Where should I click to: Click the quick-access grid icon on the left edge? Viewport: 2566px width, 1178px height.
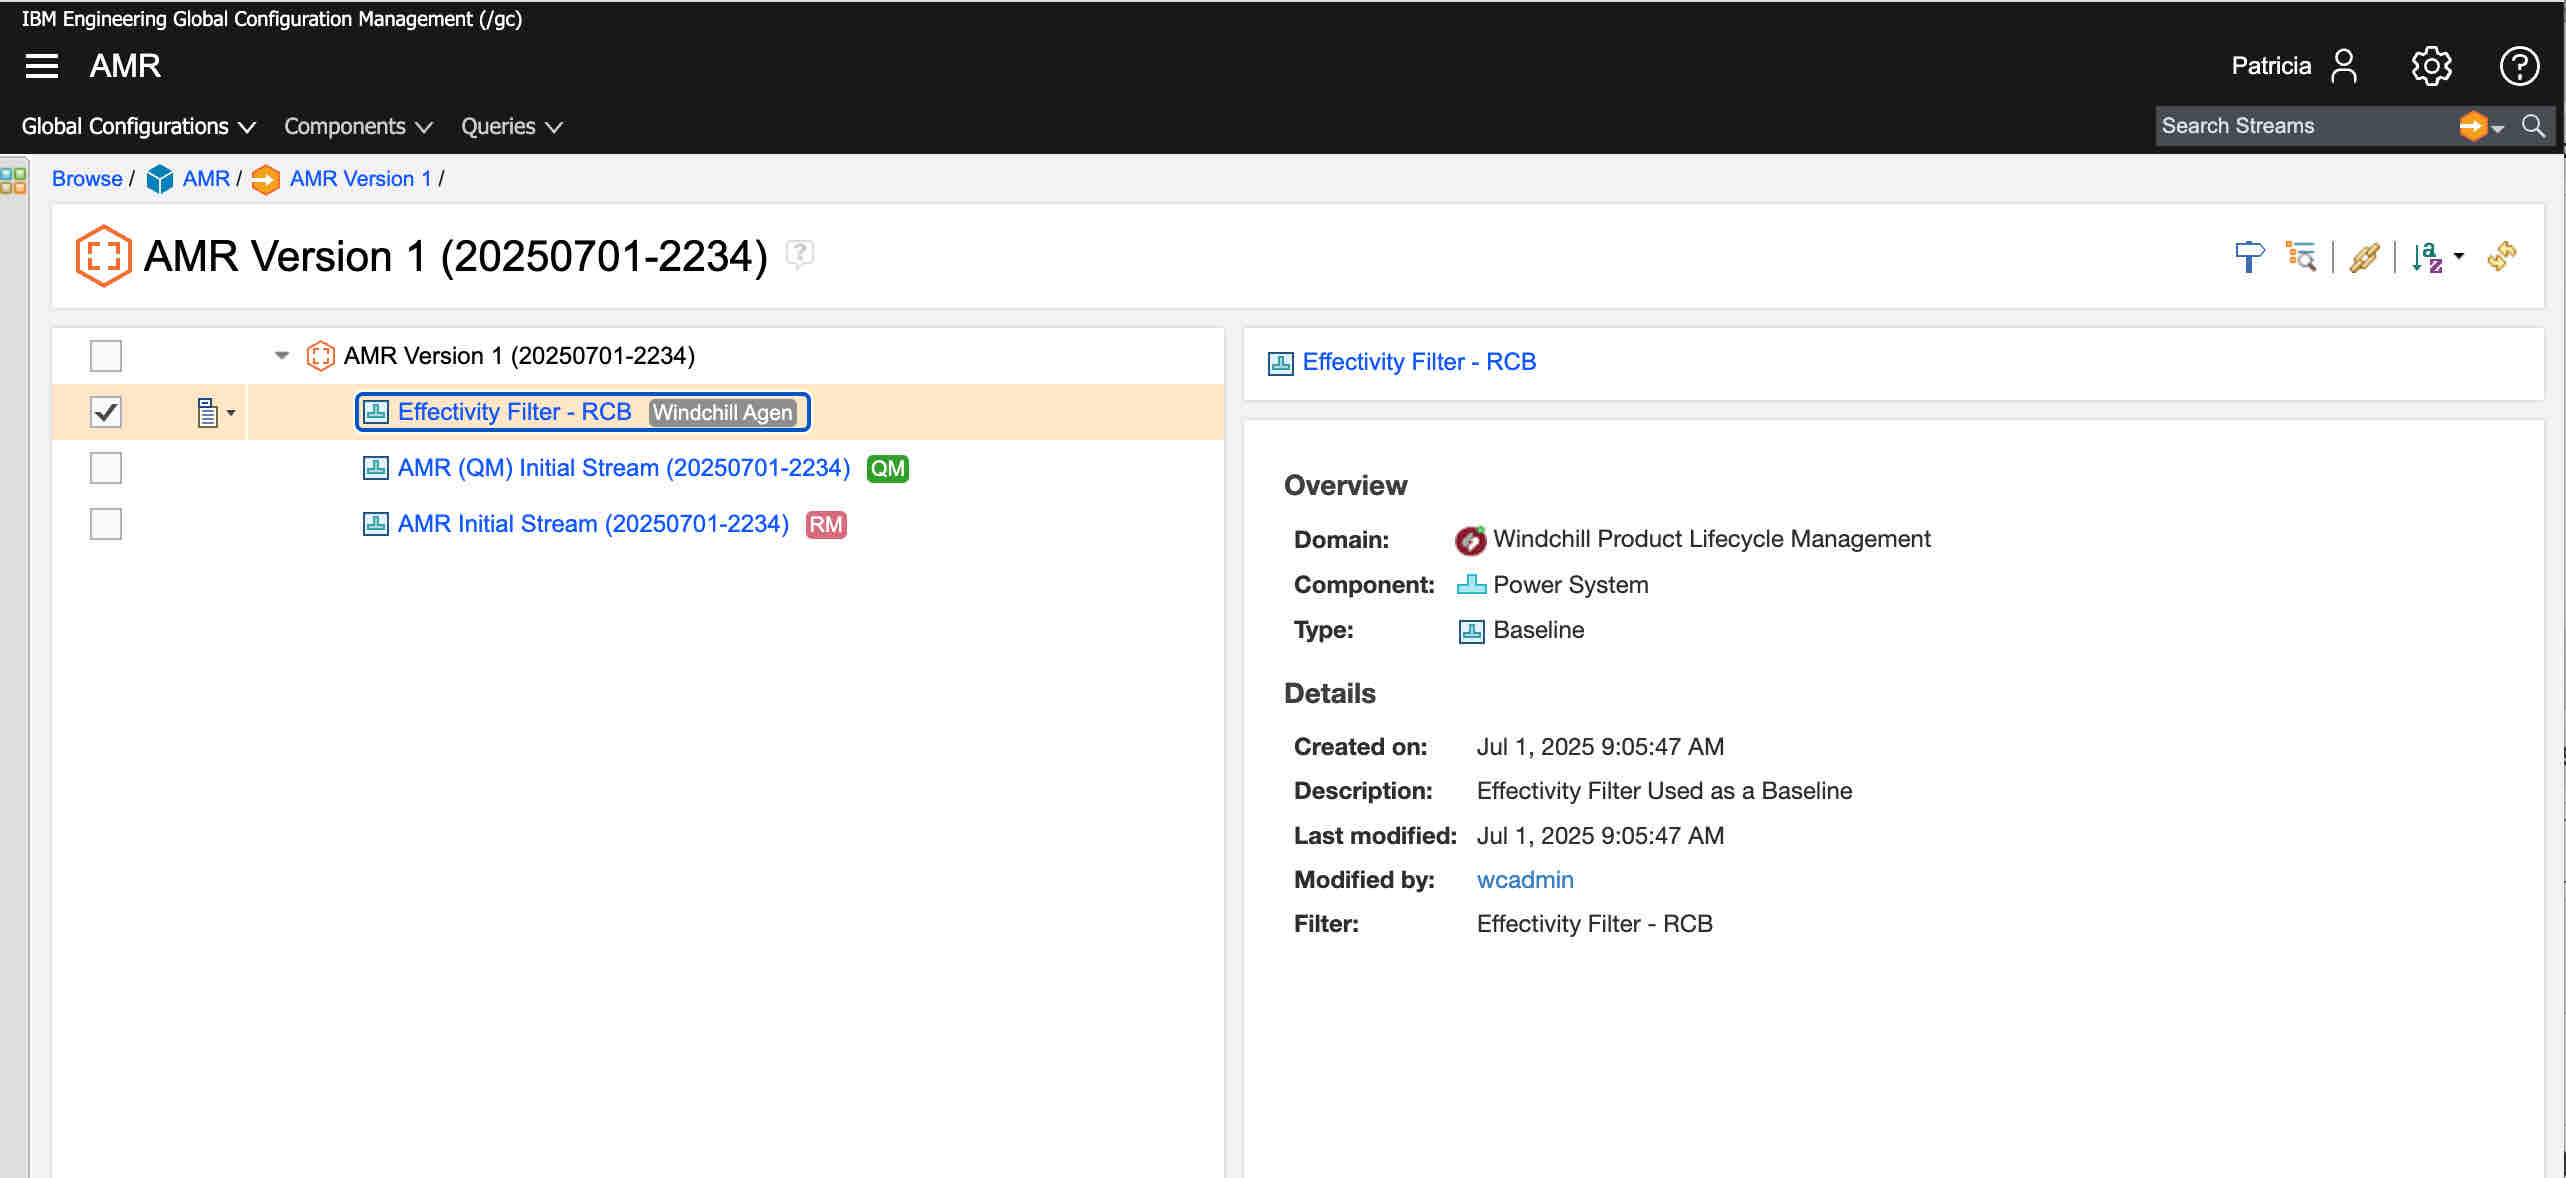pyautogui.click(x=13, y=180)
